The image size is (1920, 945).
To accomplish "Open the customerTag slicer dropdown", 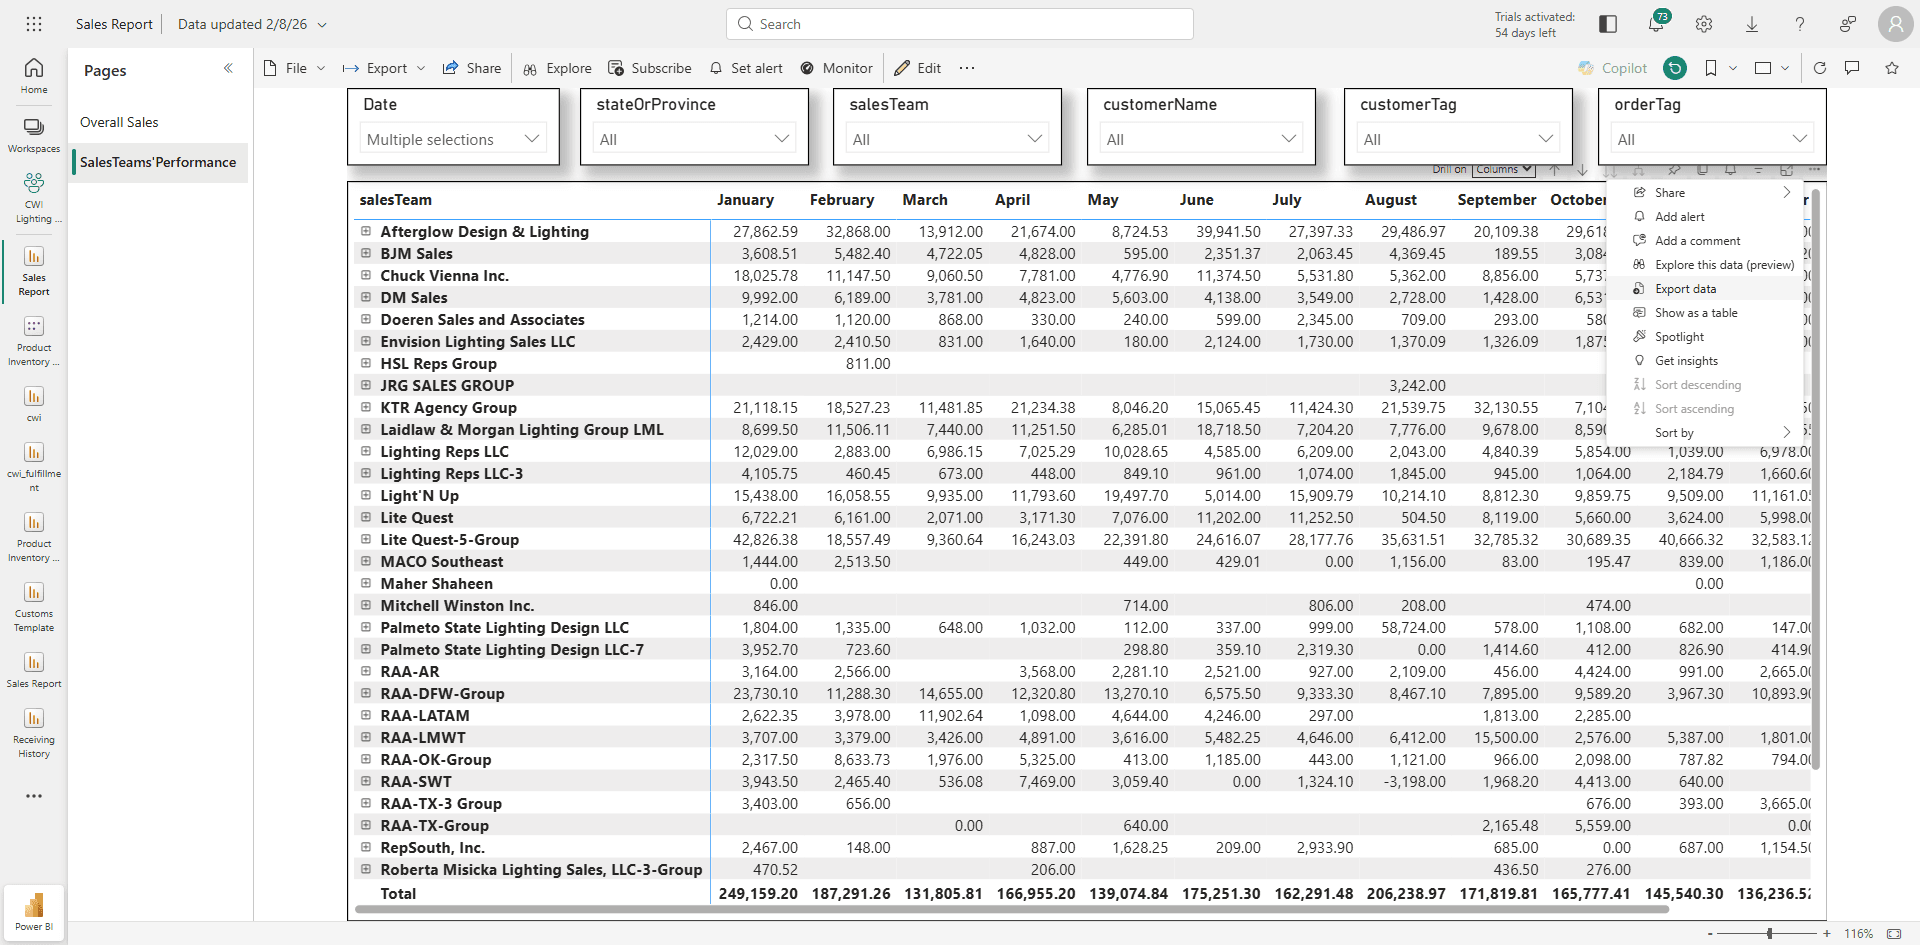I will [1458, 139].
